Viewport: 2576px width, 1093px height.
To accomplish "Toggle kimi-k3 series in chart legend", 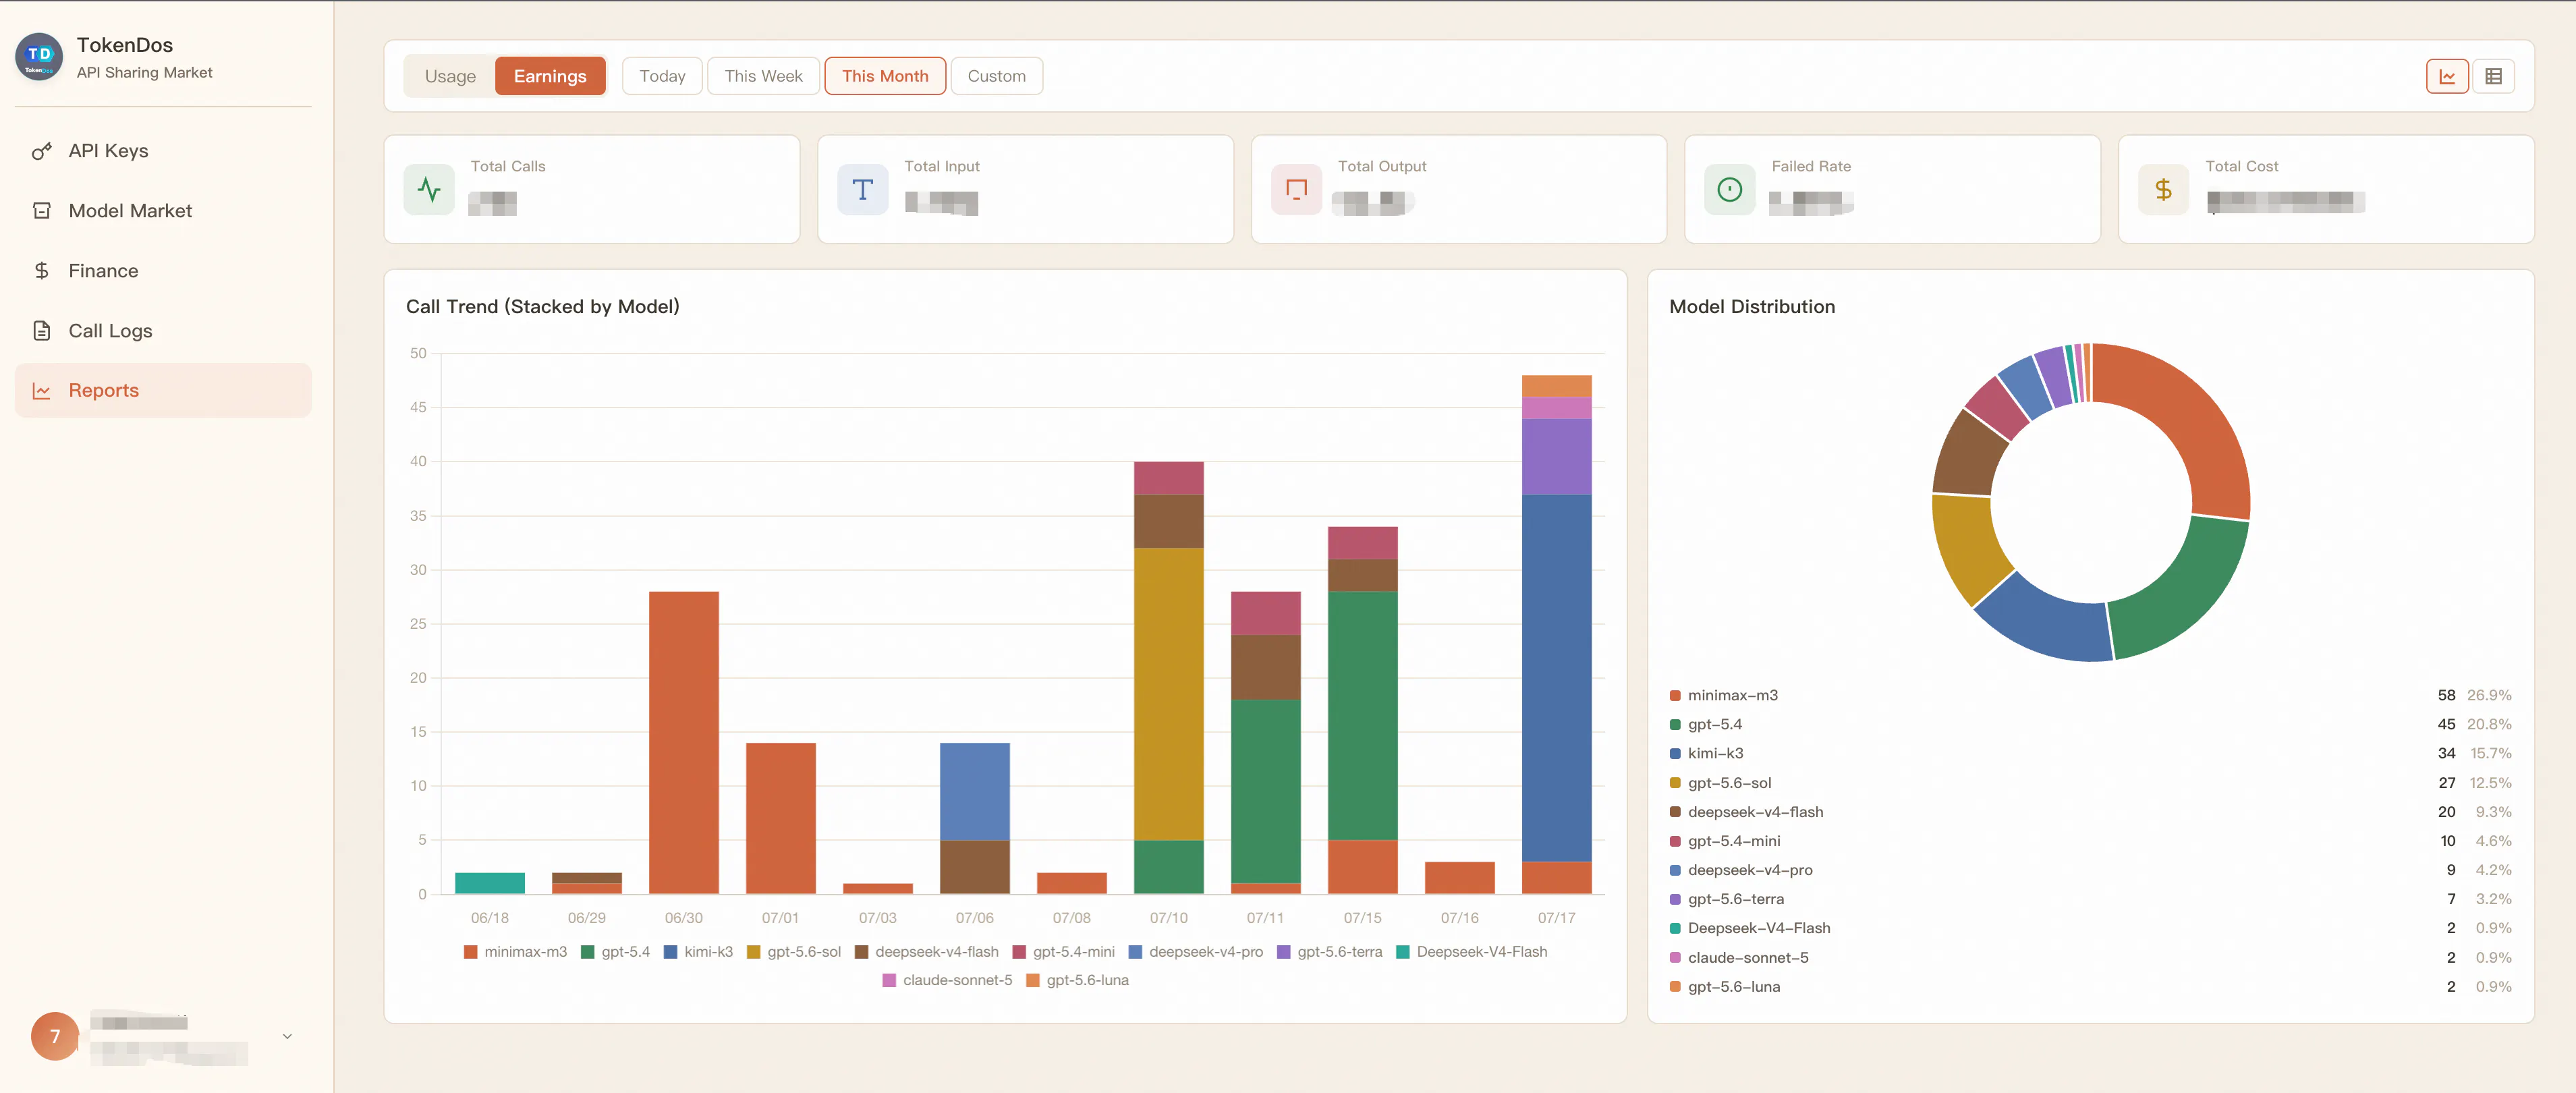I will (x=698, y=952).
